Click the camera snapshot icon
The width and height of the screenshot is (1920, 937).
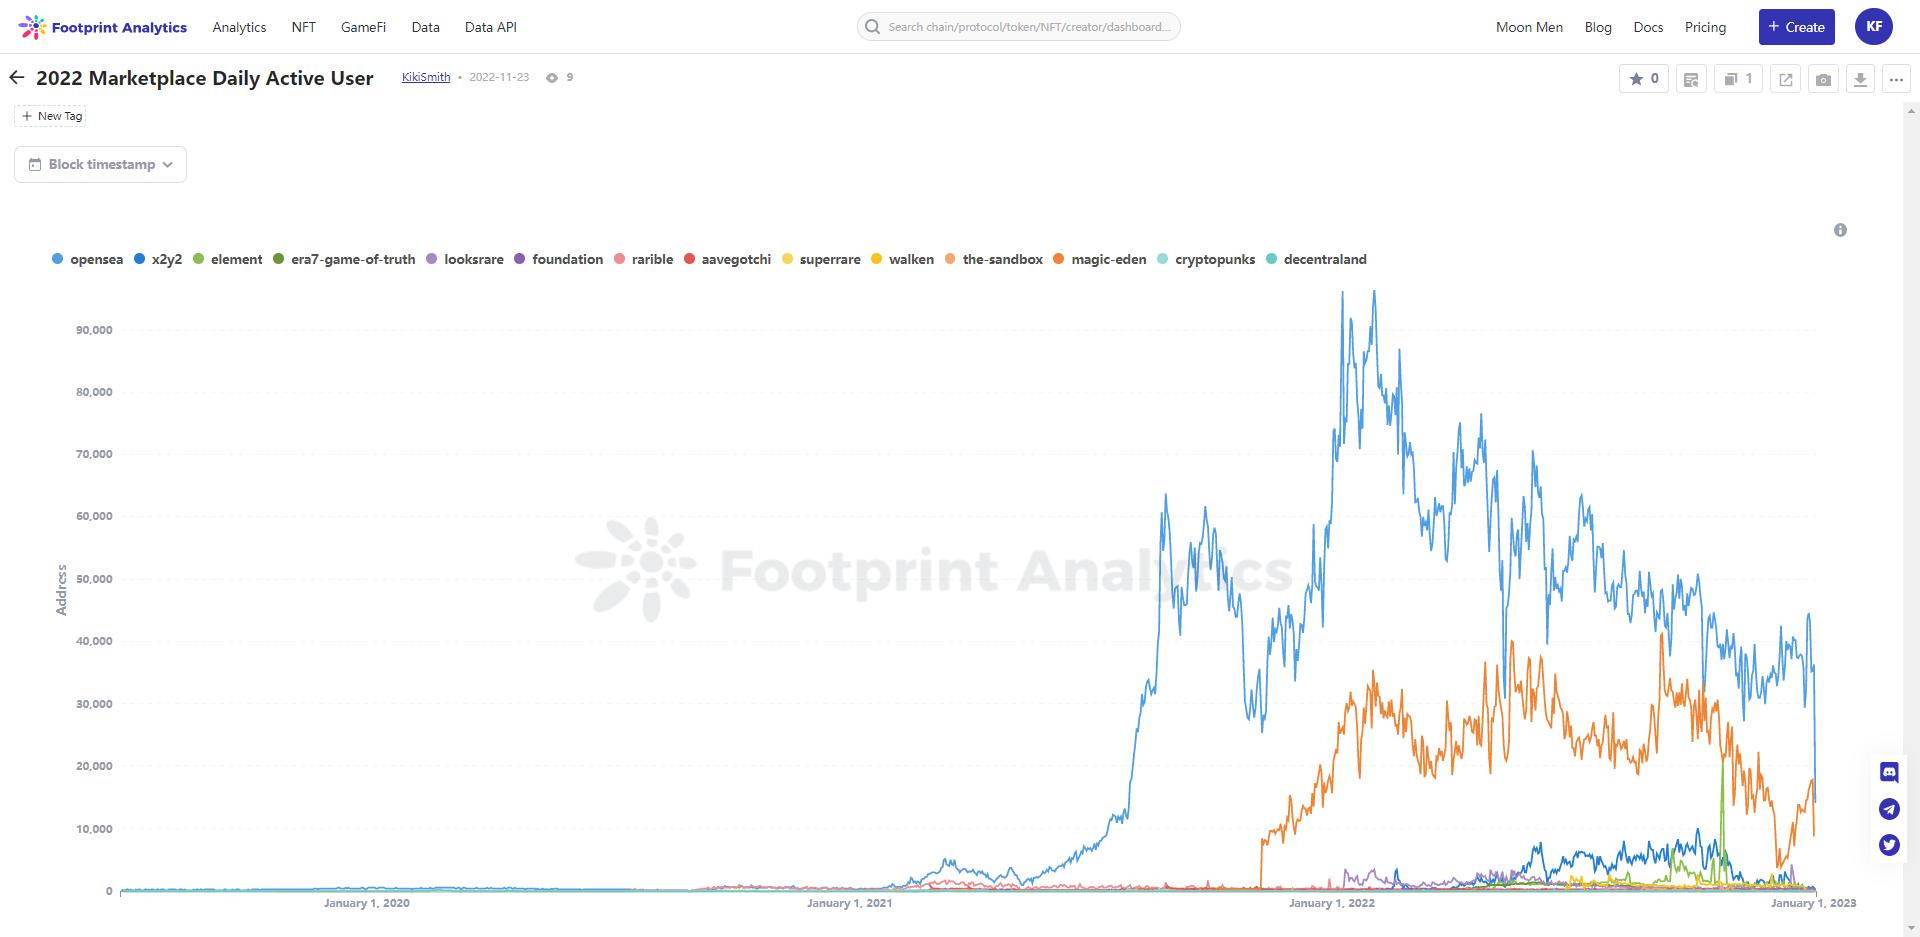[x=1823, y=79]
